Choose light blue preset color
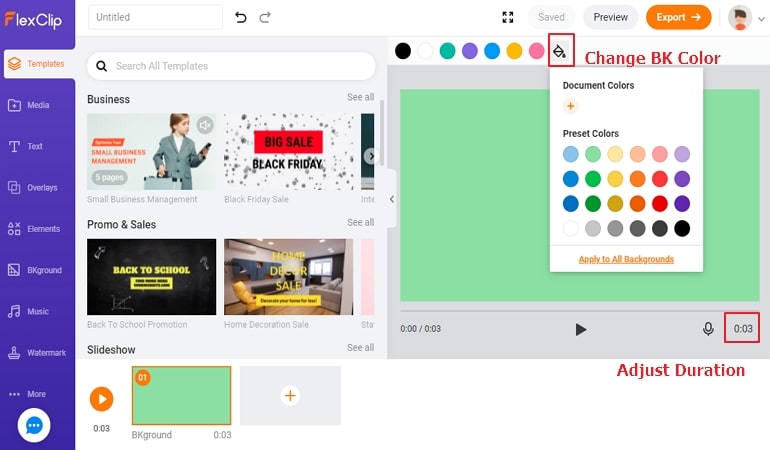Image resolution: width=770 pixels, height=450 pixels. (571, 154)
